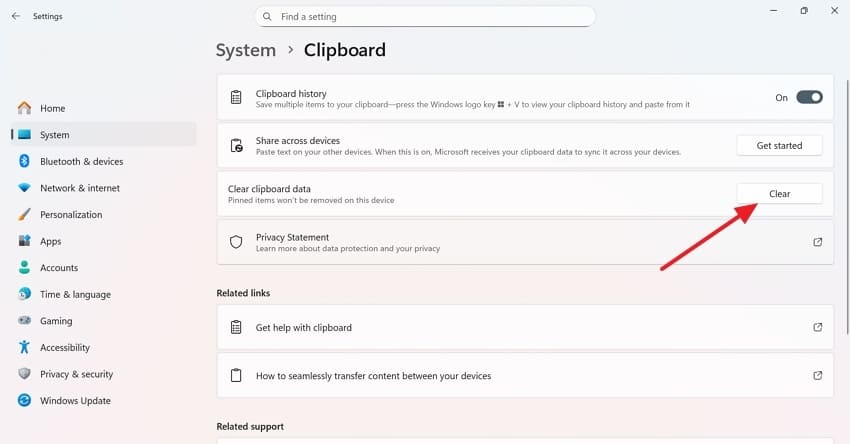Screen dimensions: 850x444
Task: Click the back arrow icon in Settings
Action: tap(16, 16)
